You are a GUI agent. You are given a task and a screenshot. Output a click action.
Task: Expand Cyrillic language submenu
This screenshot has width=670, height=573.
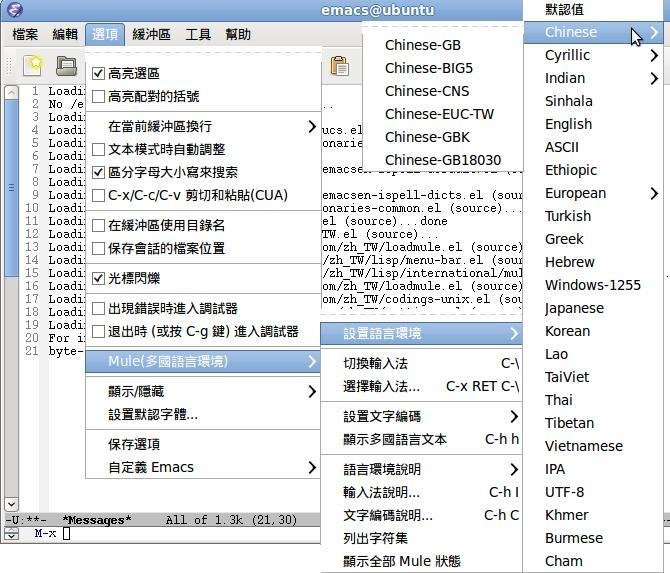(x=593, y=55)
